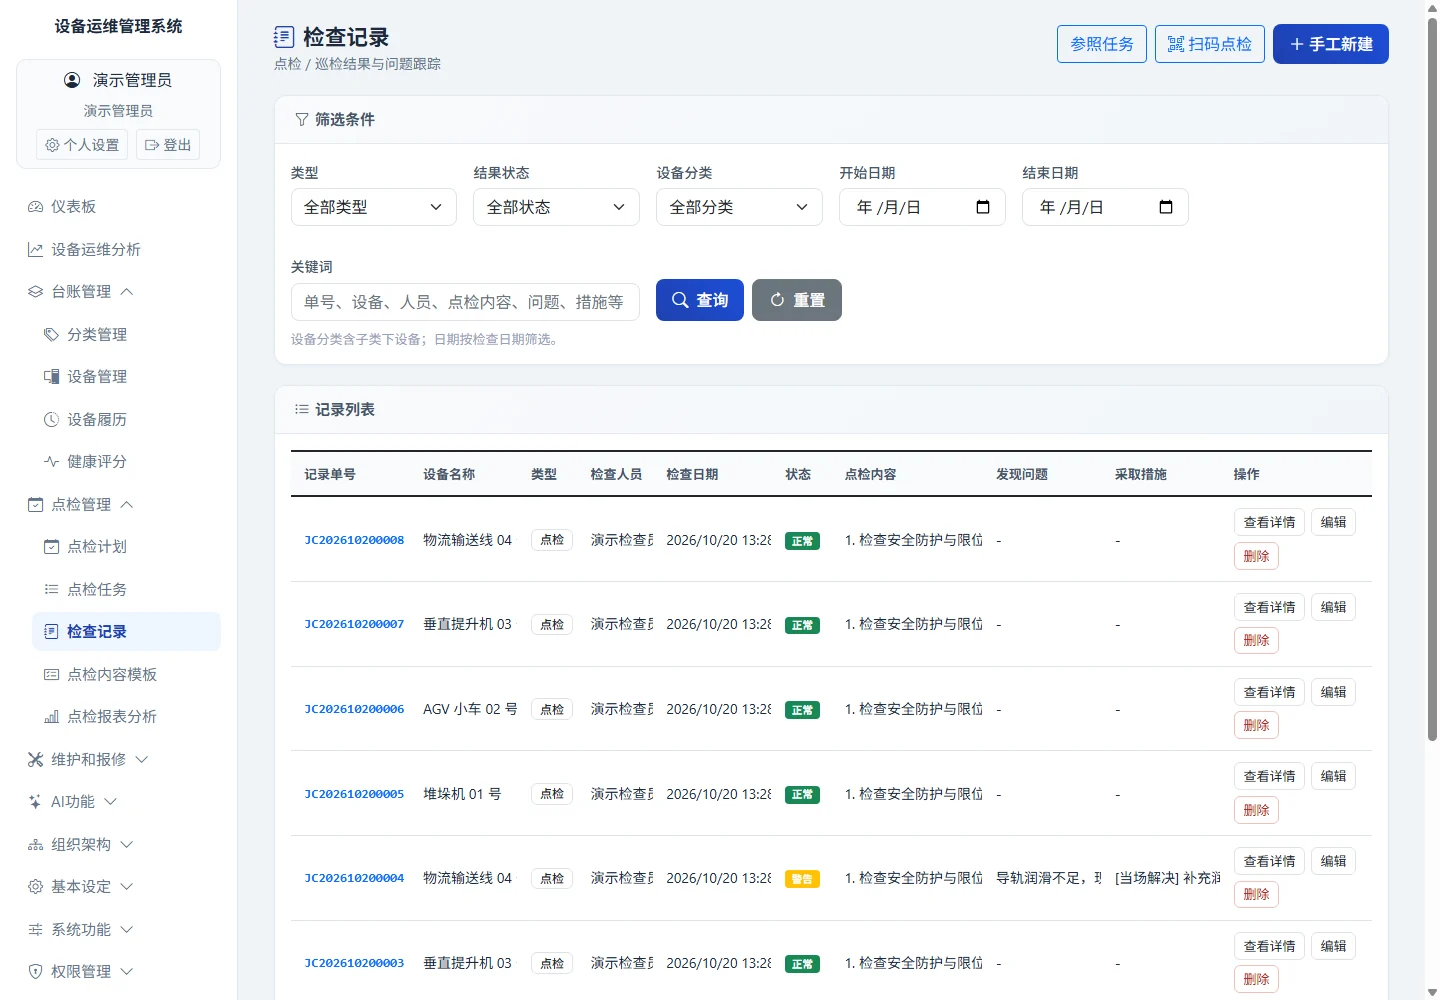Open 点检计划 sidebar entry

pos(126,547)
